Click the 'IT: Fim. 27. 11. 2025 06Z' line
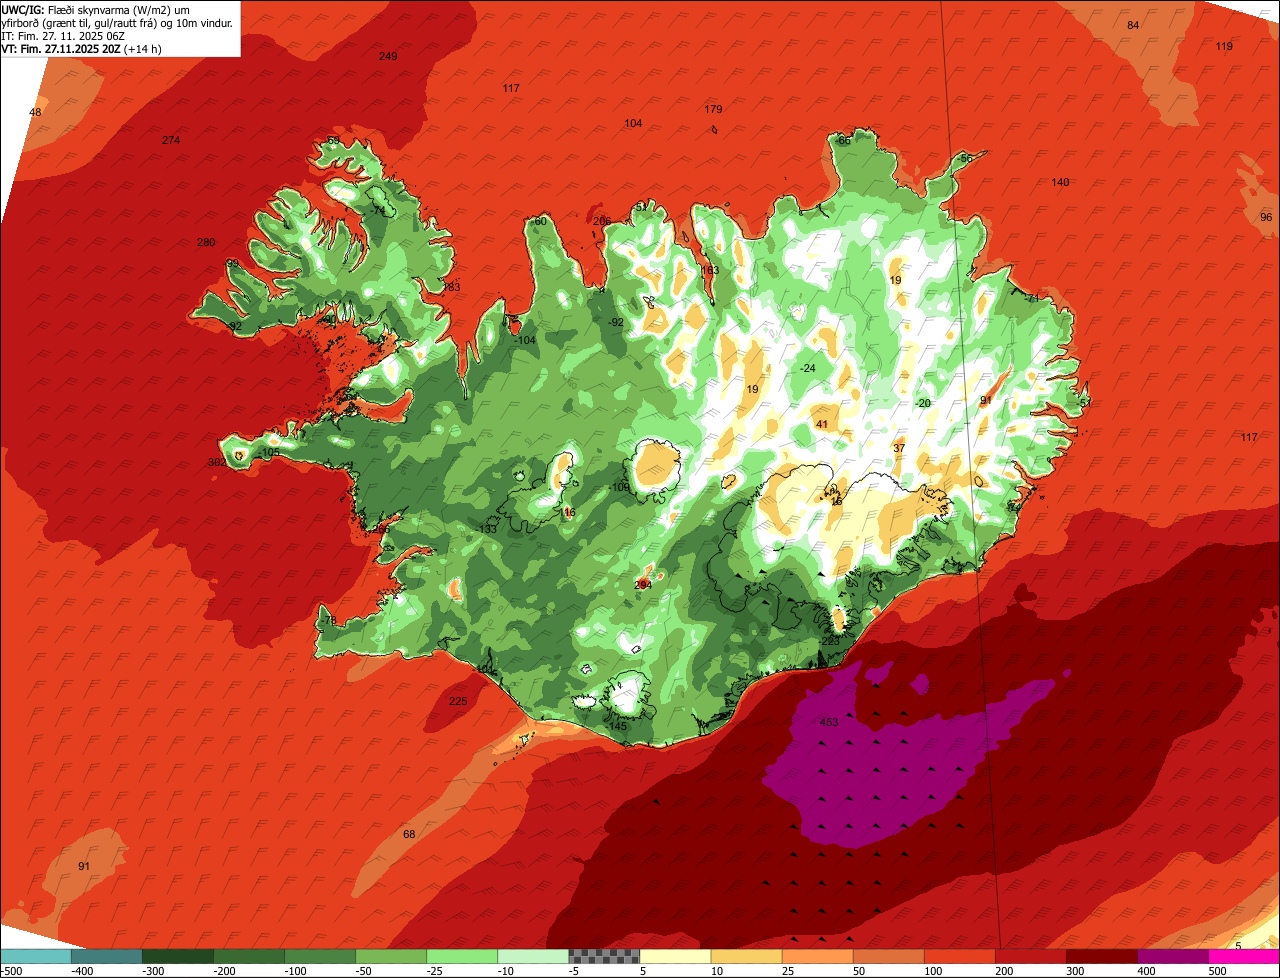The height and width of the screenshot is (978, 1280). 63,36
